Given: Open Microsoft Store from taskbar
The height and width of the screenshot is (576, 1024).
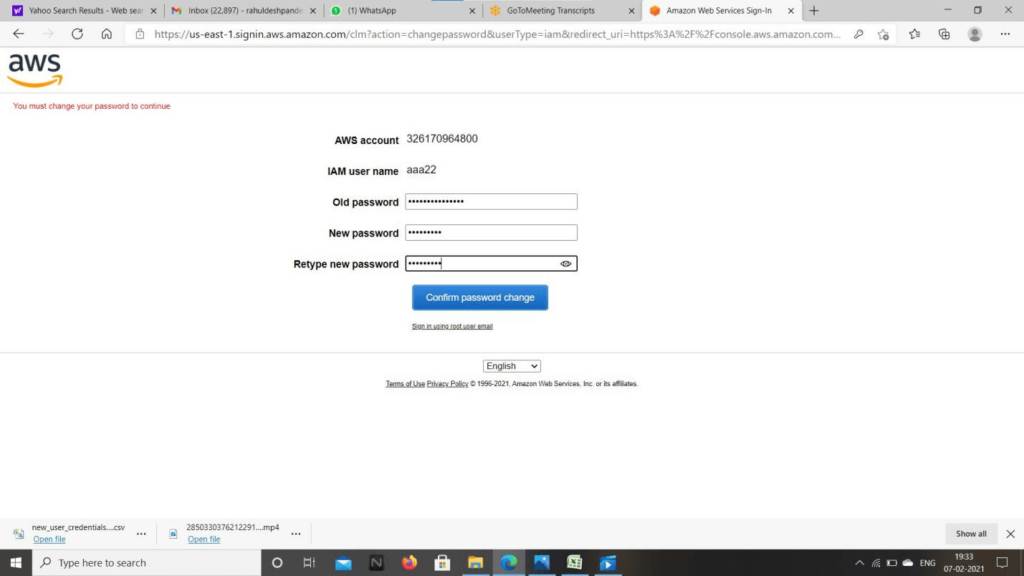Looking at the screenshot, I should 442,562.
